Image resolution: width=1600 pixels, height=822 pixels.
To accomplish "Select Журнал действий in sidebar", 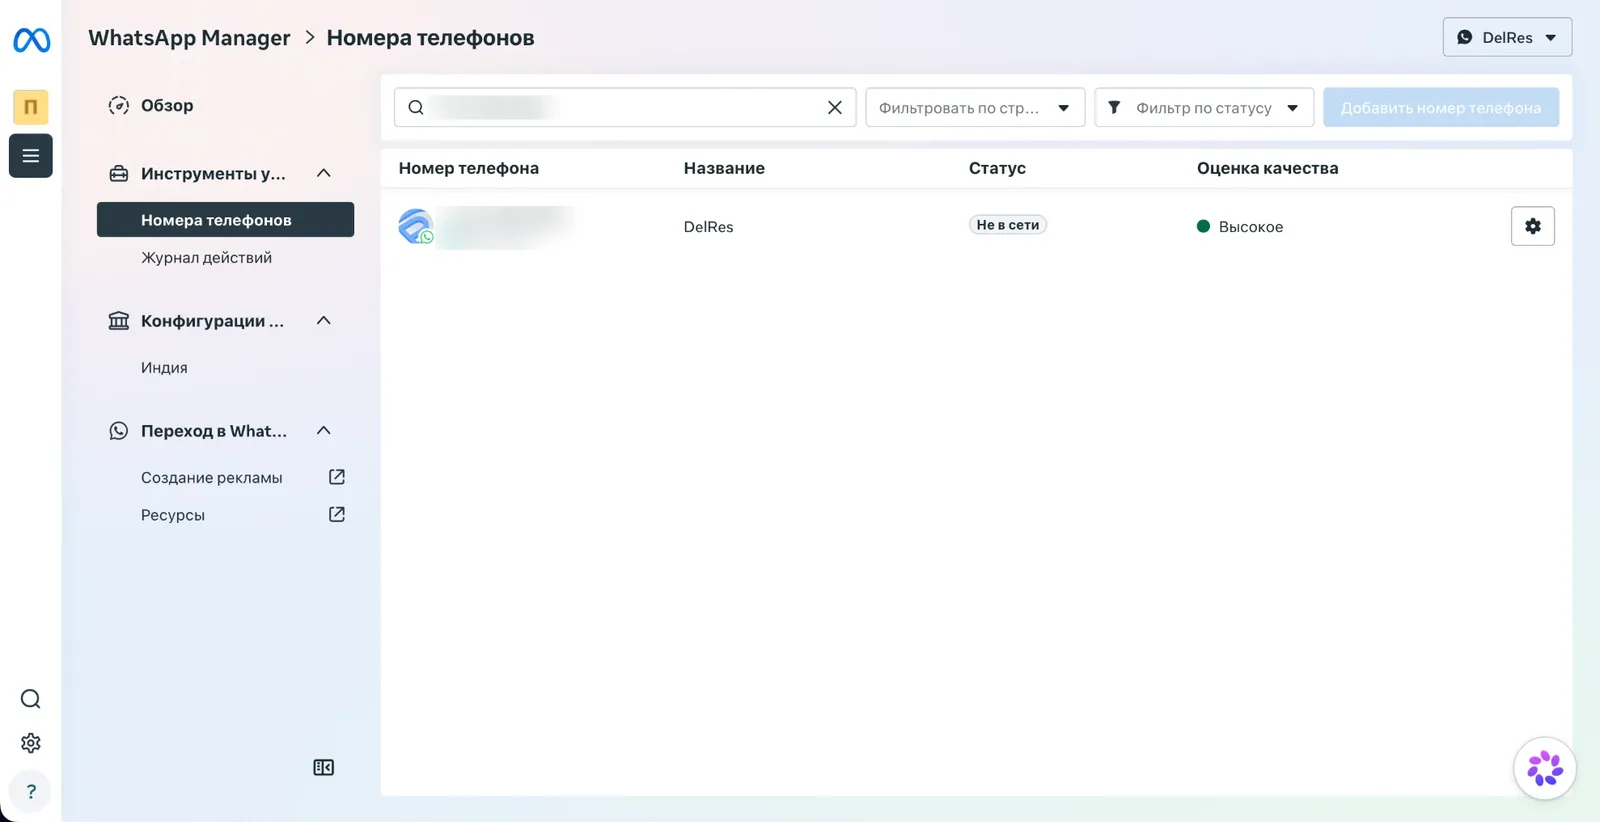I will tap(206, 258).
